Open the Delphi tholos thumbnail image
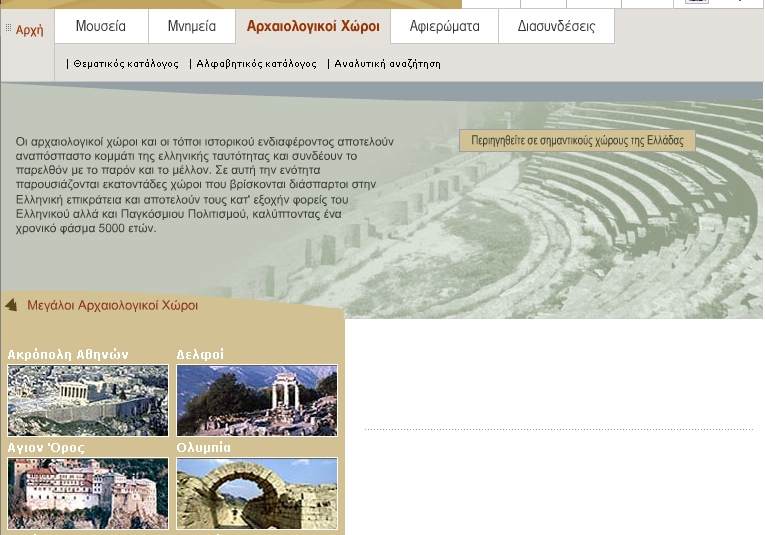Screen dimensions: 765x535 257,399
